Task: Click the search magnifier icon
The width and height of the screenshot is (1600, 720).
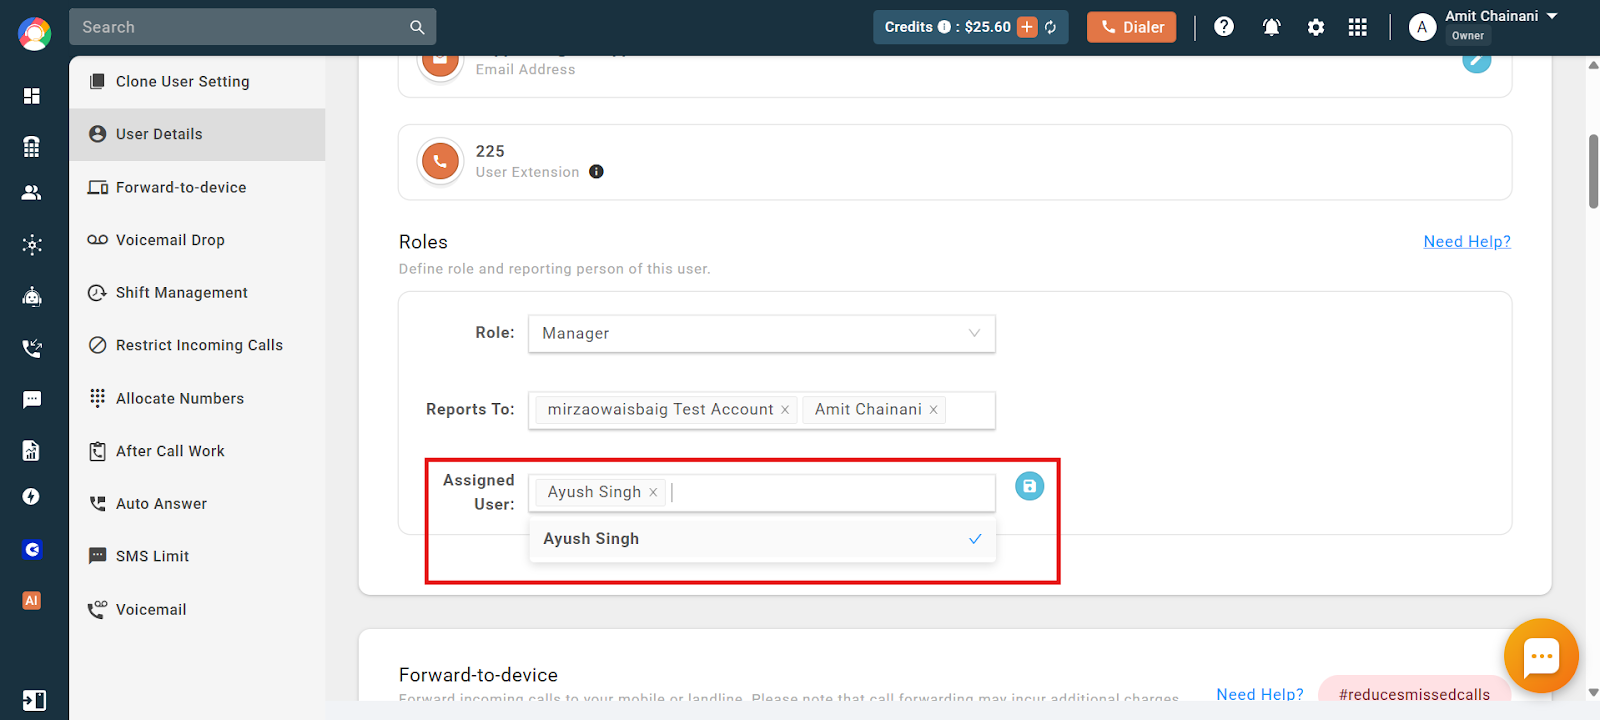Action: 417,27
